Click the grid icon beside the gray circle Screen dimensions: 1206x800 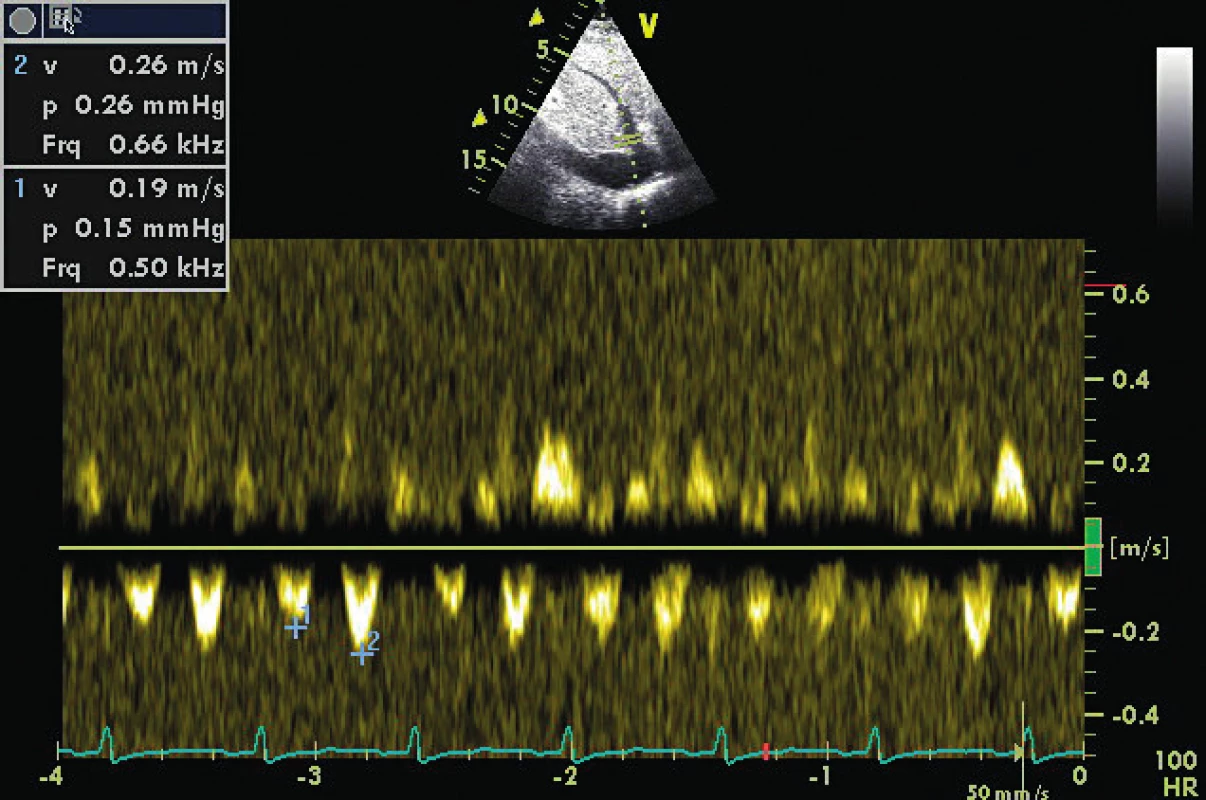(x=62, y=18)
